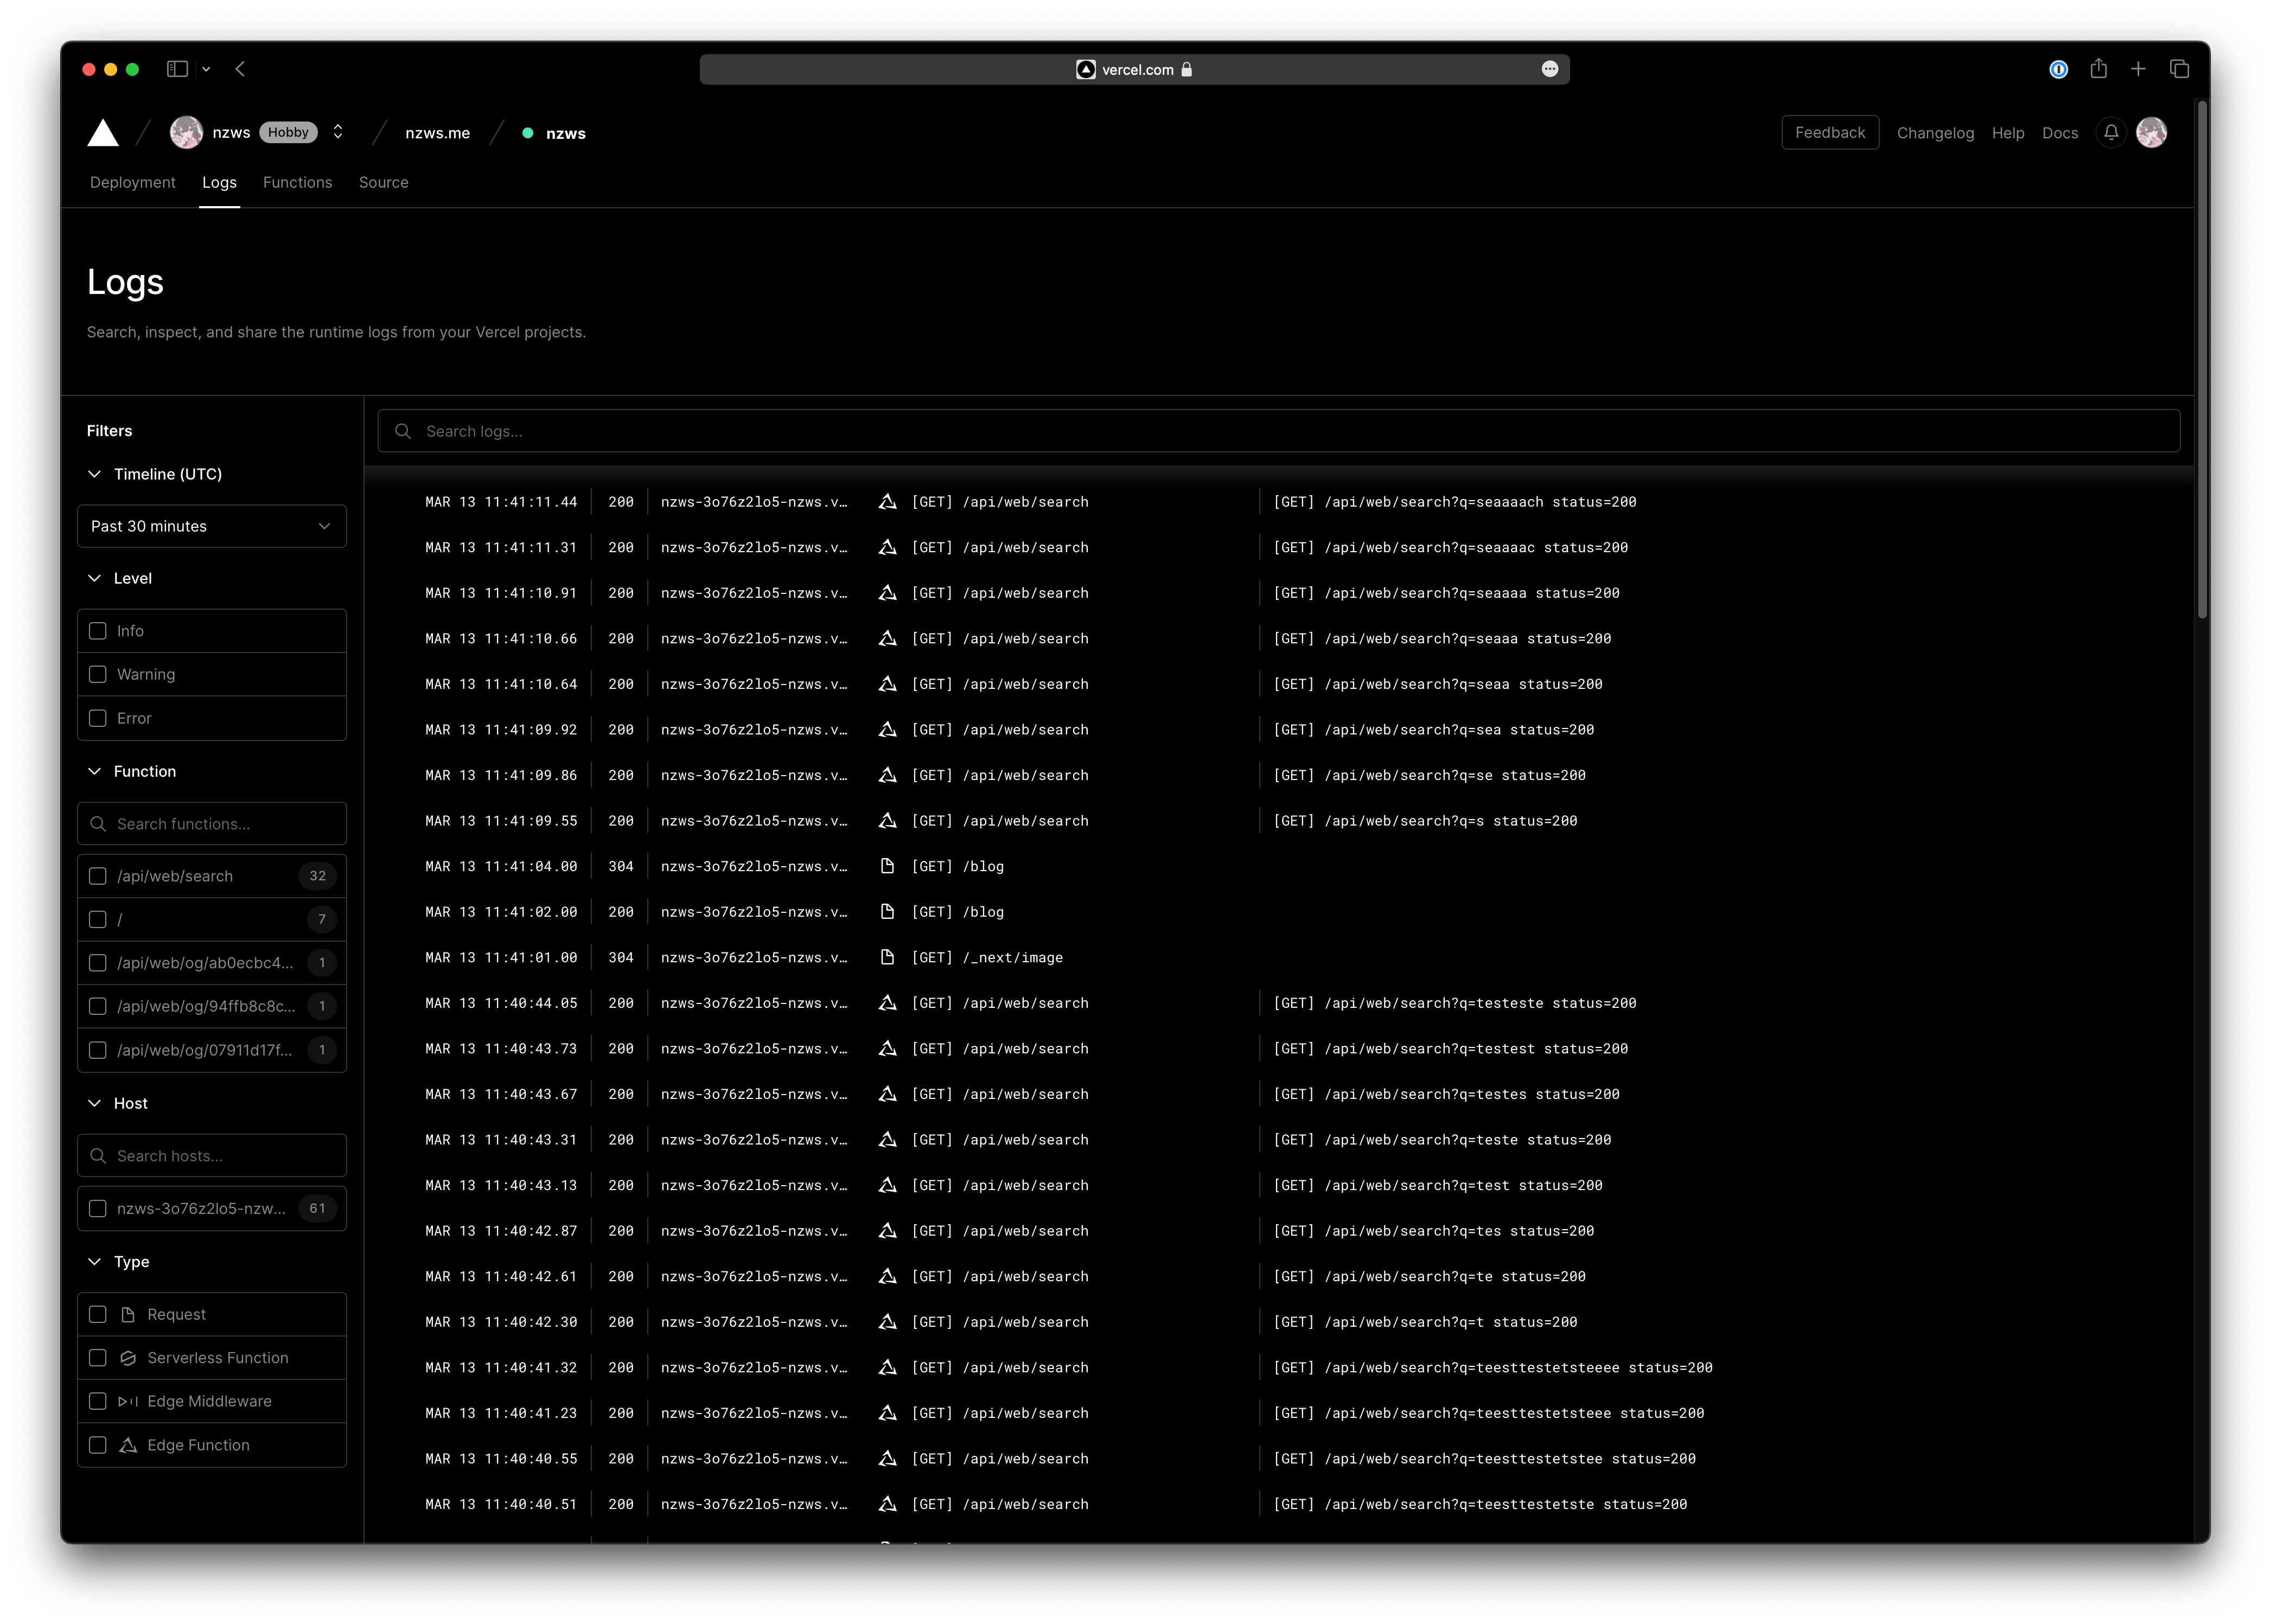This screenshot has width=2271, height=1624.
Task: Open the Docs link
Action: [x=2060, y=133]
